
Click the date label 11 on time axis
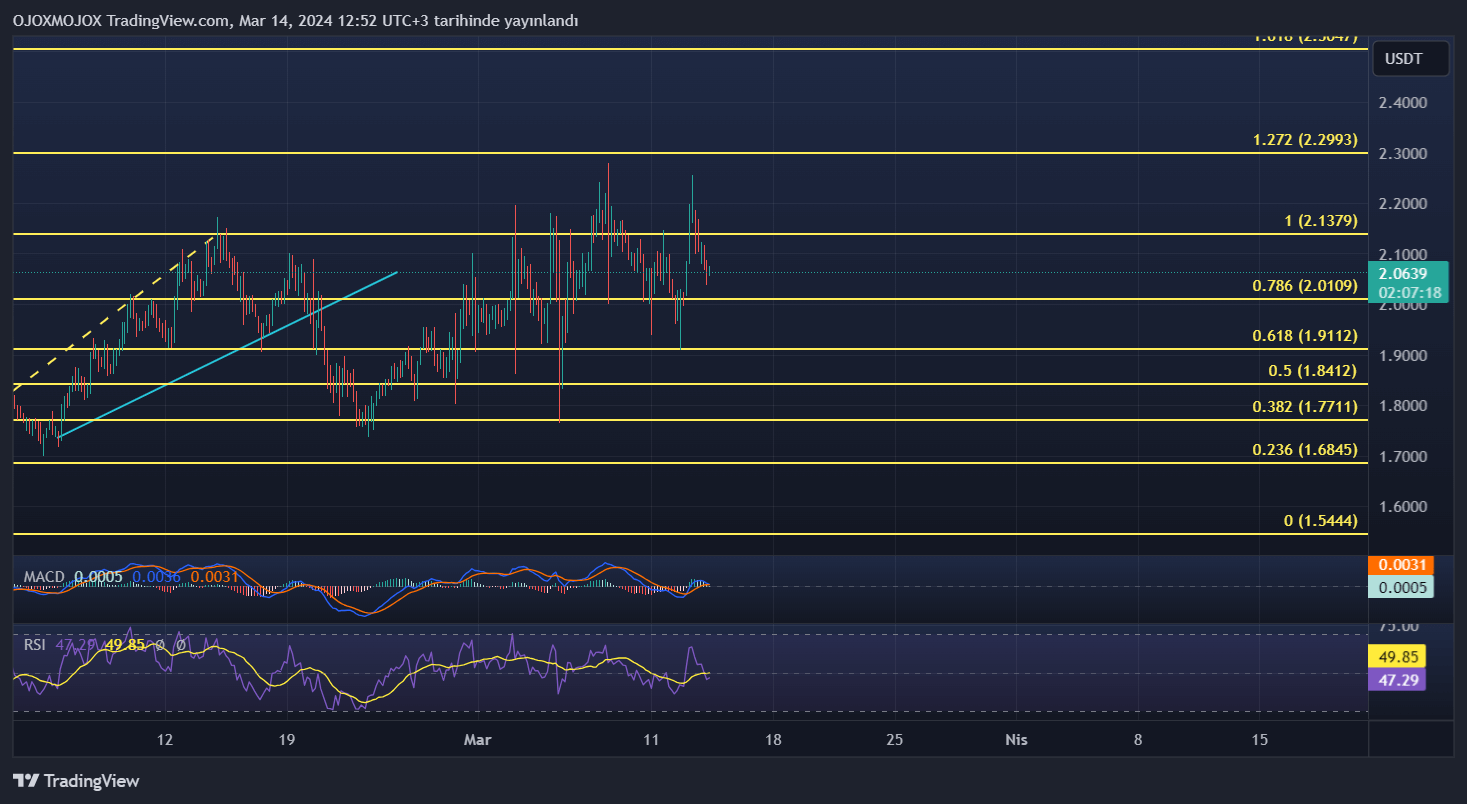click(651, 740)
